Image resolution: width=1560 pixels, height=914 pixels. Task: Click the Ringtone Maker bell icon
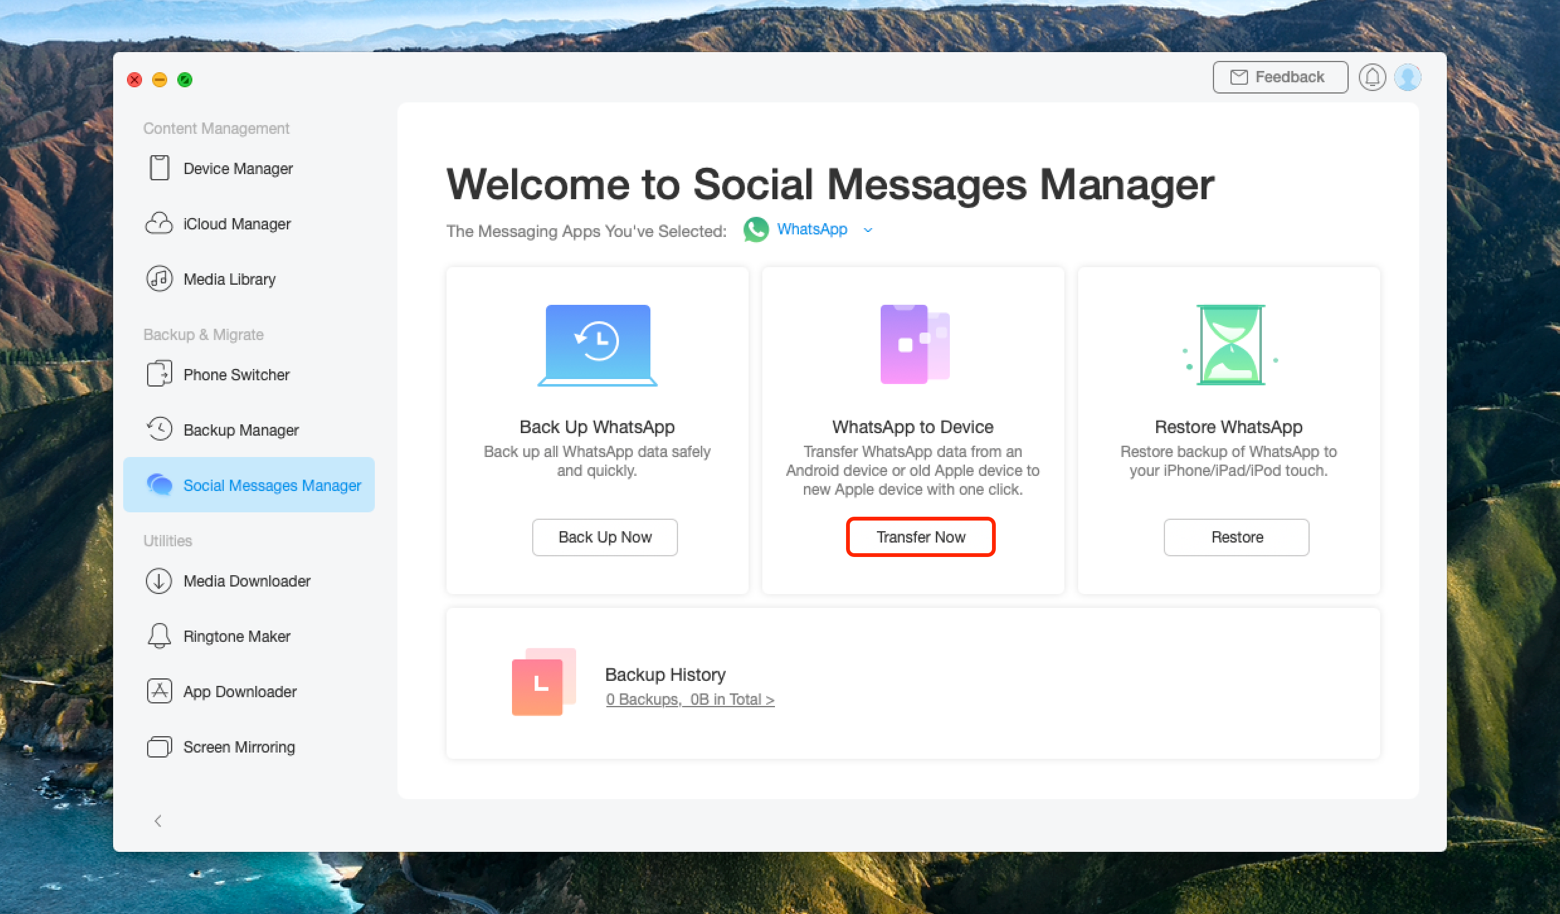click(x=159, y=636)
